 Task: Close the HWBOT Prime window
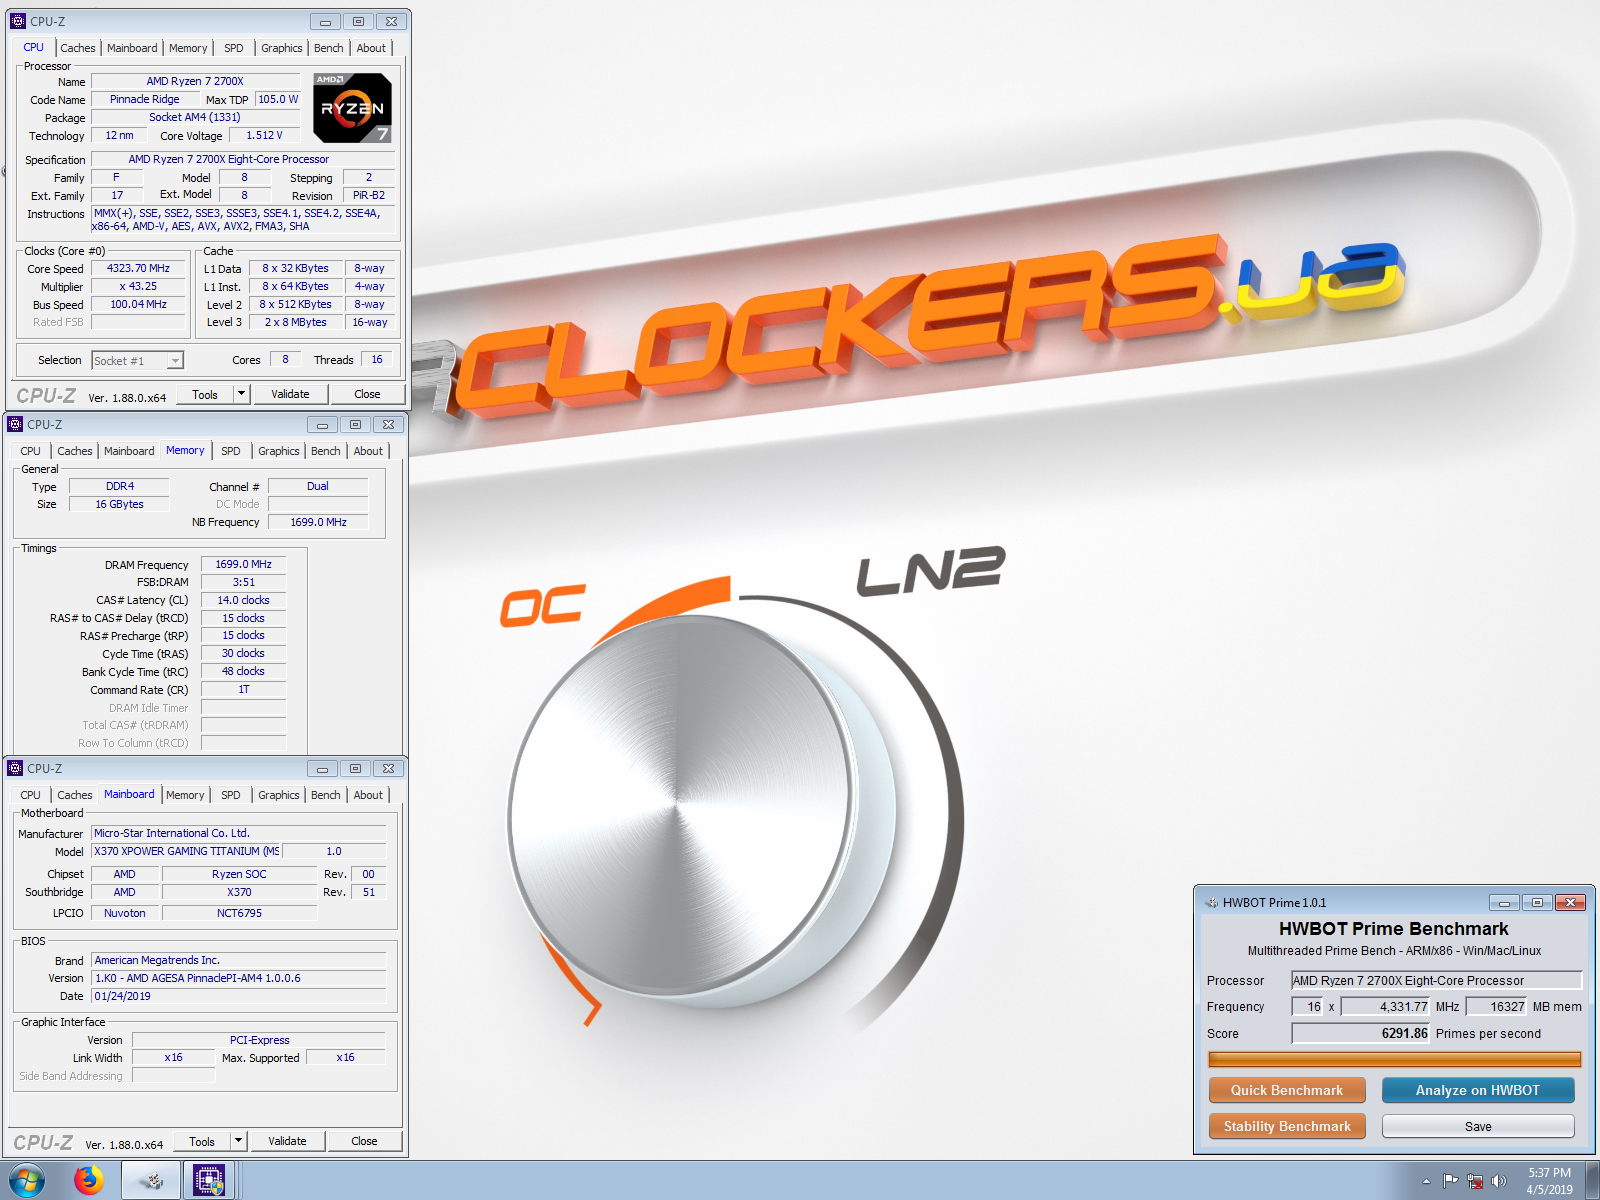(1571, 902)
